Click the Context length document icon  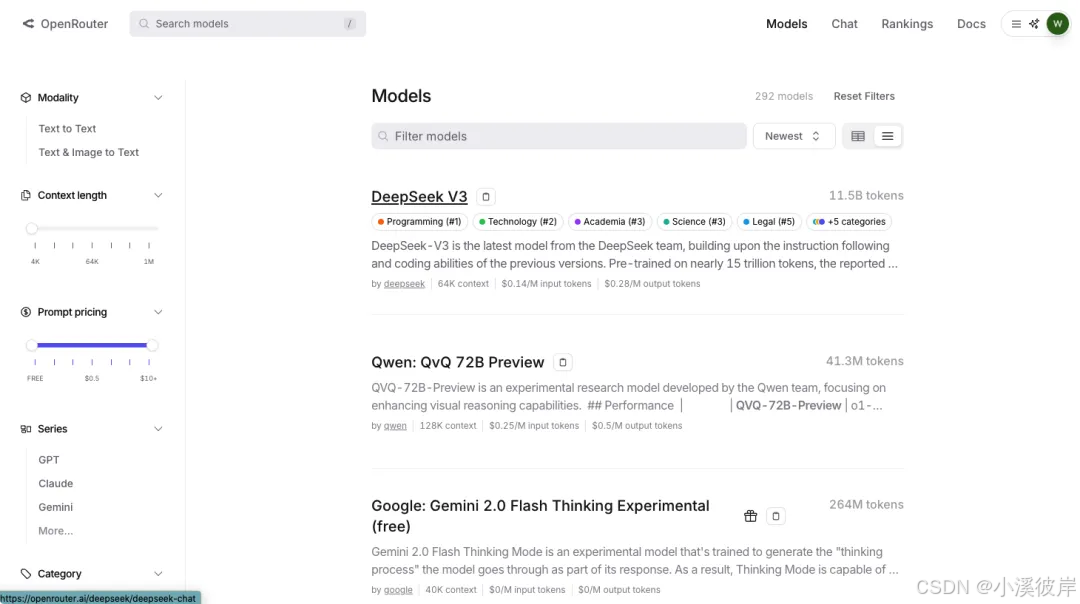click(x=25, y=196)
